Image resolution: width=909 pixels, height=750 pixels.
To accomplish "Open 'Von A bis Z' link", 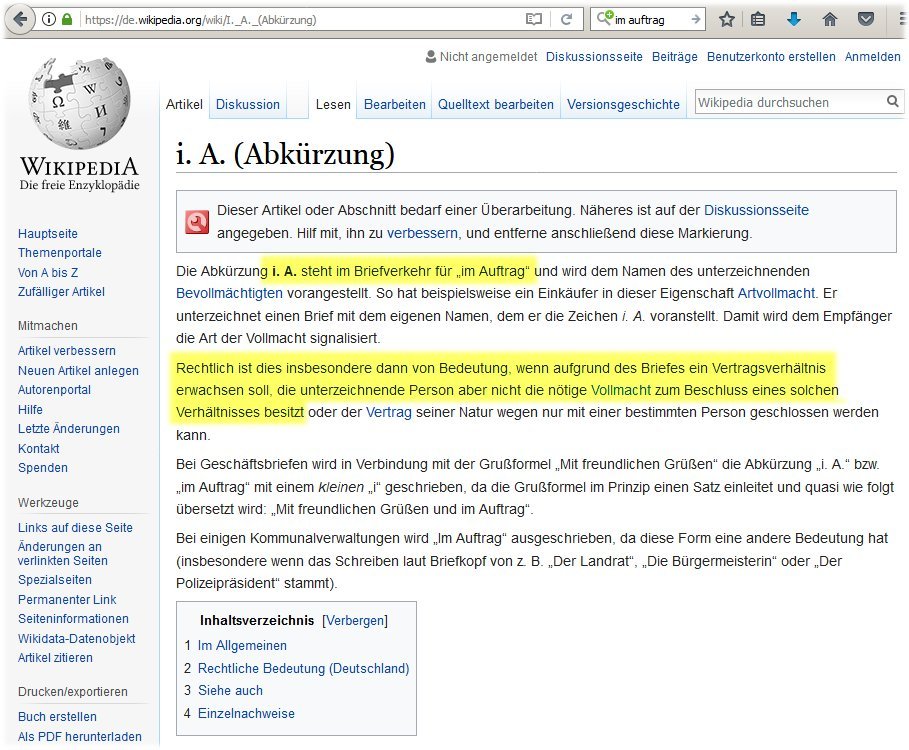I will [x=48, y=272].
